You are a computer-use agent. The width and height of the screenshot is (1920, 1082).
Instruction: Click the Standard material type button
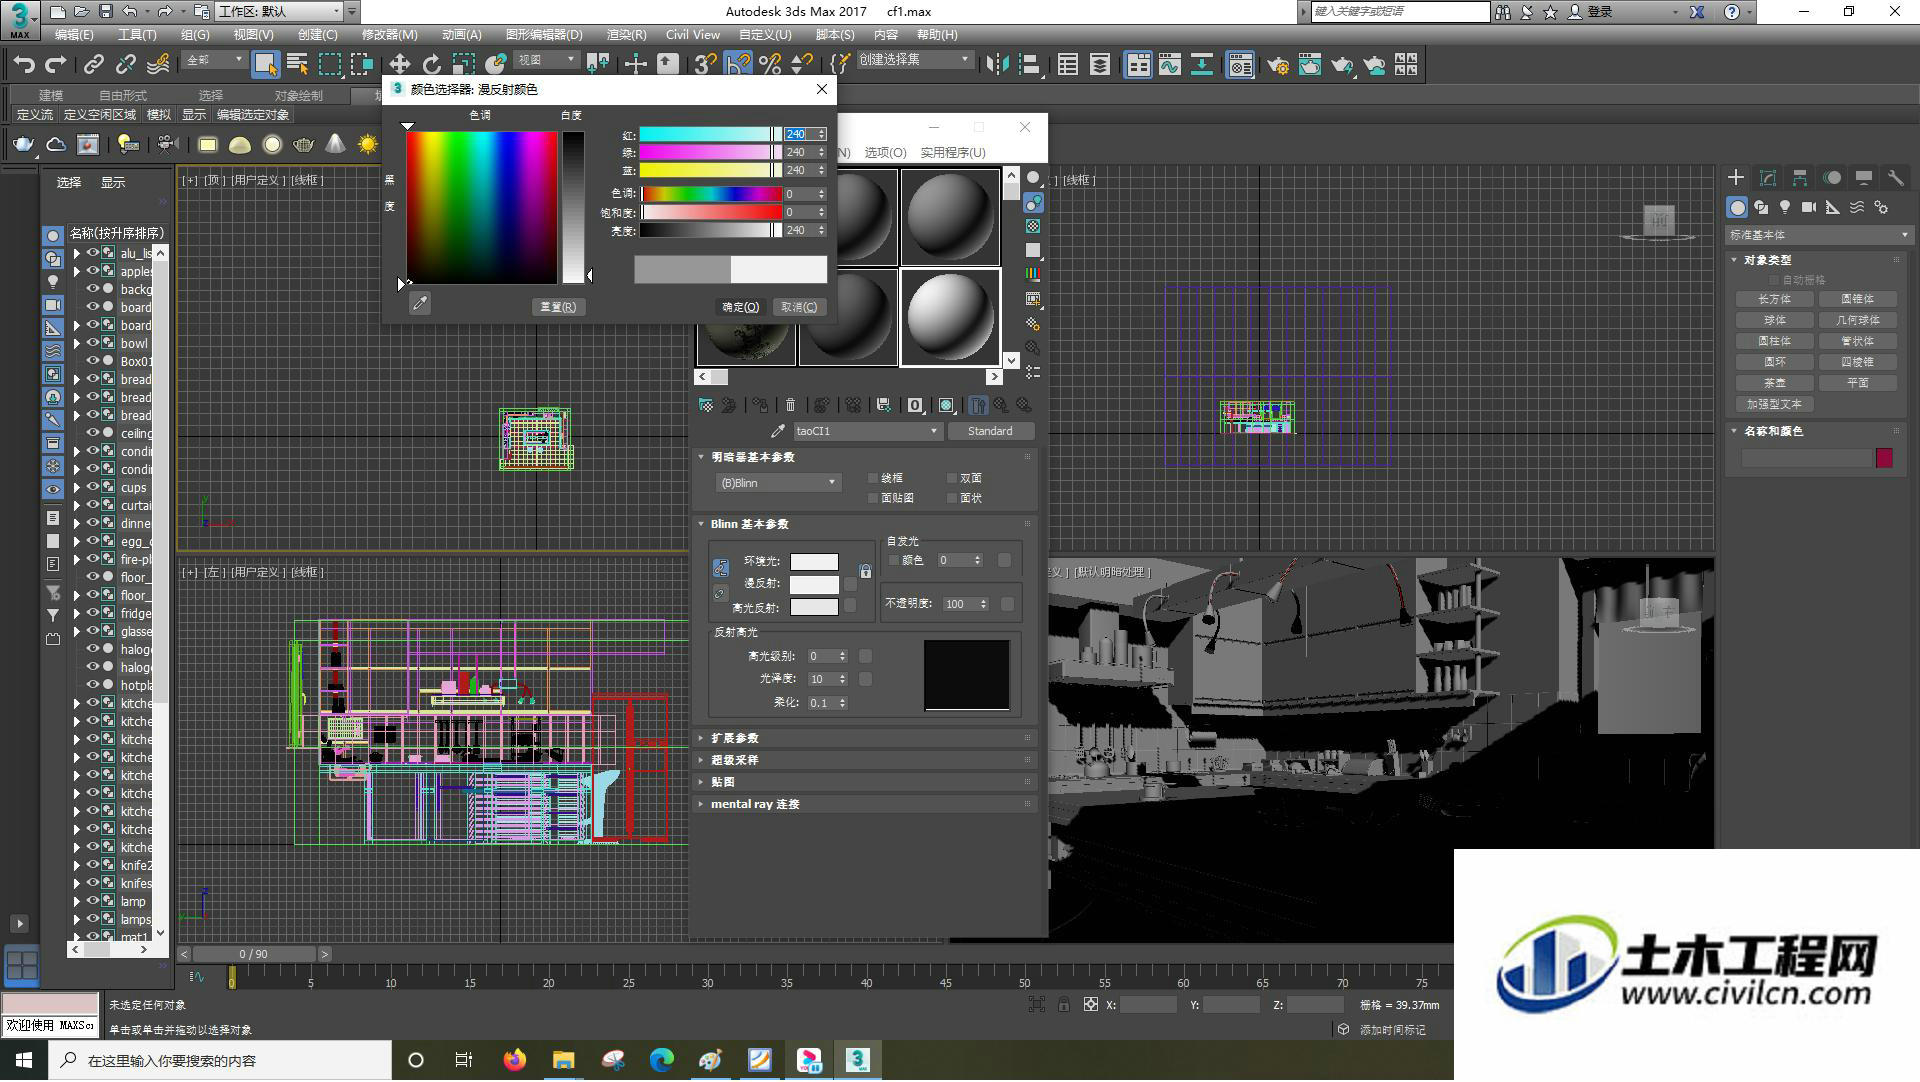pos(990,431)
